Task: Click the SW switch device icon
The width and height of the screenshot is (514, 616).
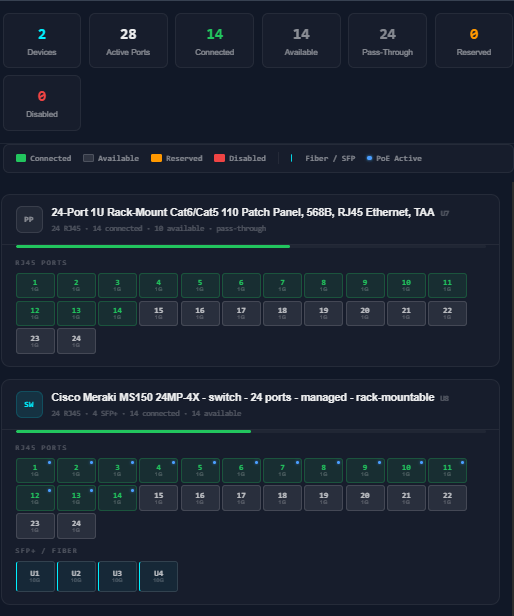Action: point(29,404)
